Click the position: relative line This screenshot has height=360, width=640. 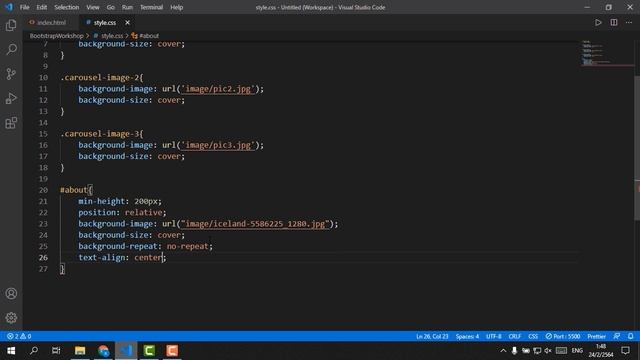click(122, 213)
